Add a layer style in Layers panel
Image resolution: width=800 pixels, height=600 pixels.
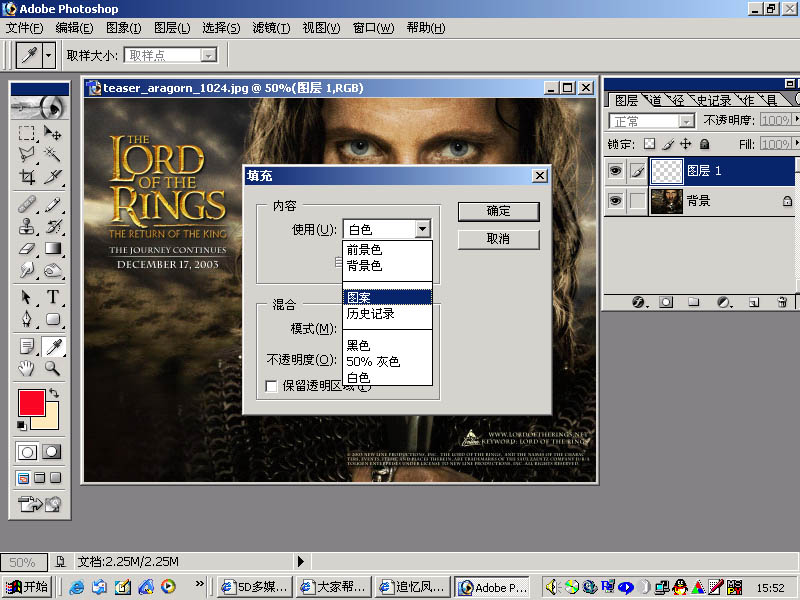(639, 302)
